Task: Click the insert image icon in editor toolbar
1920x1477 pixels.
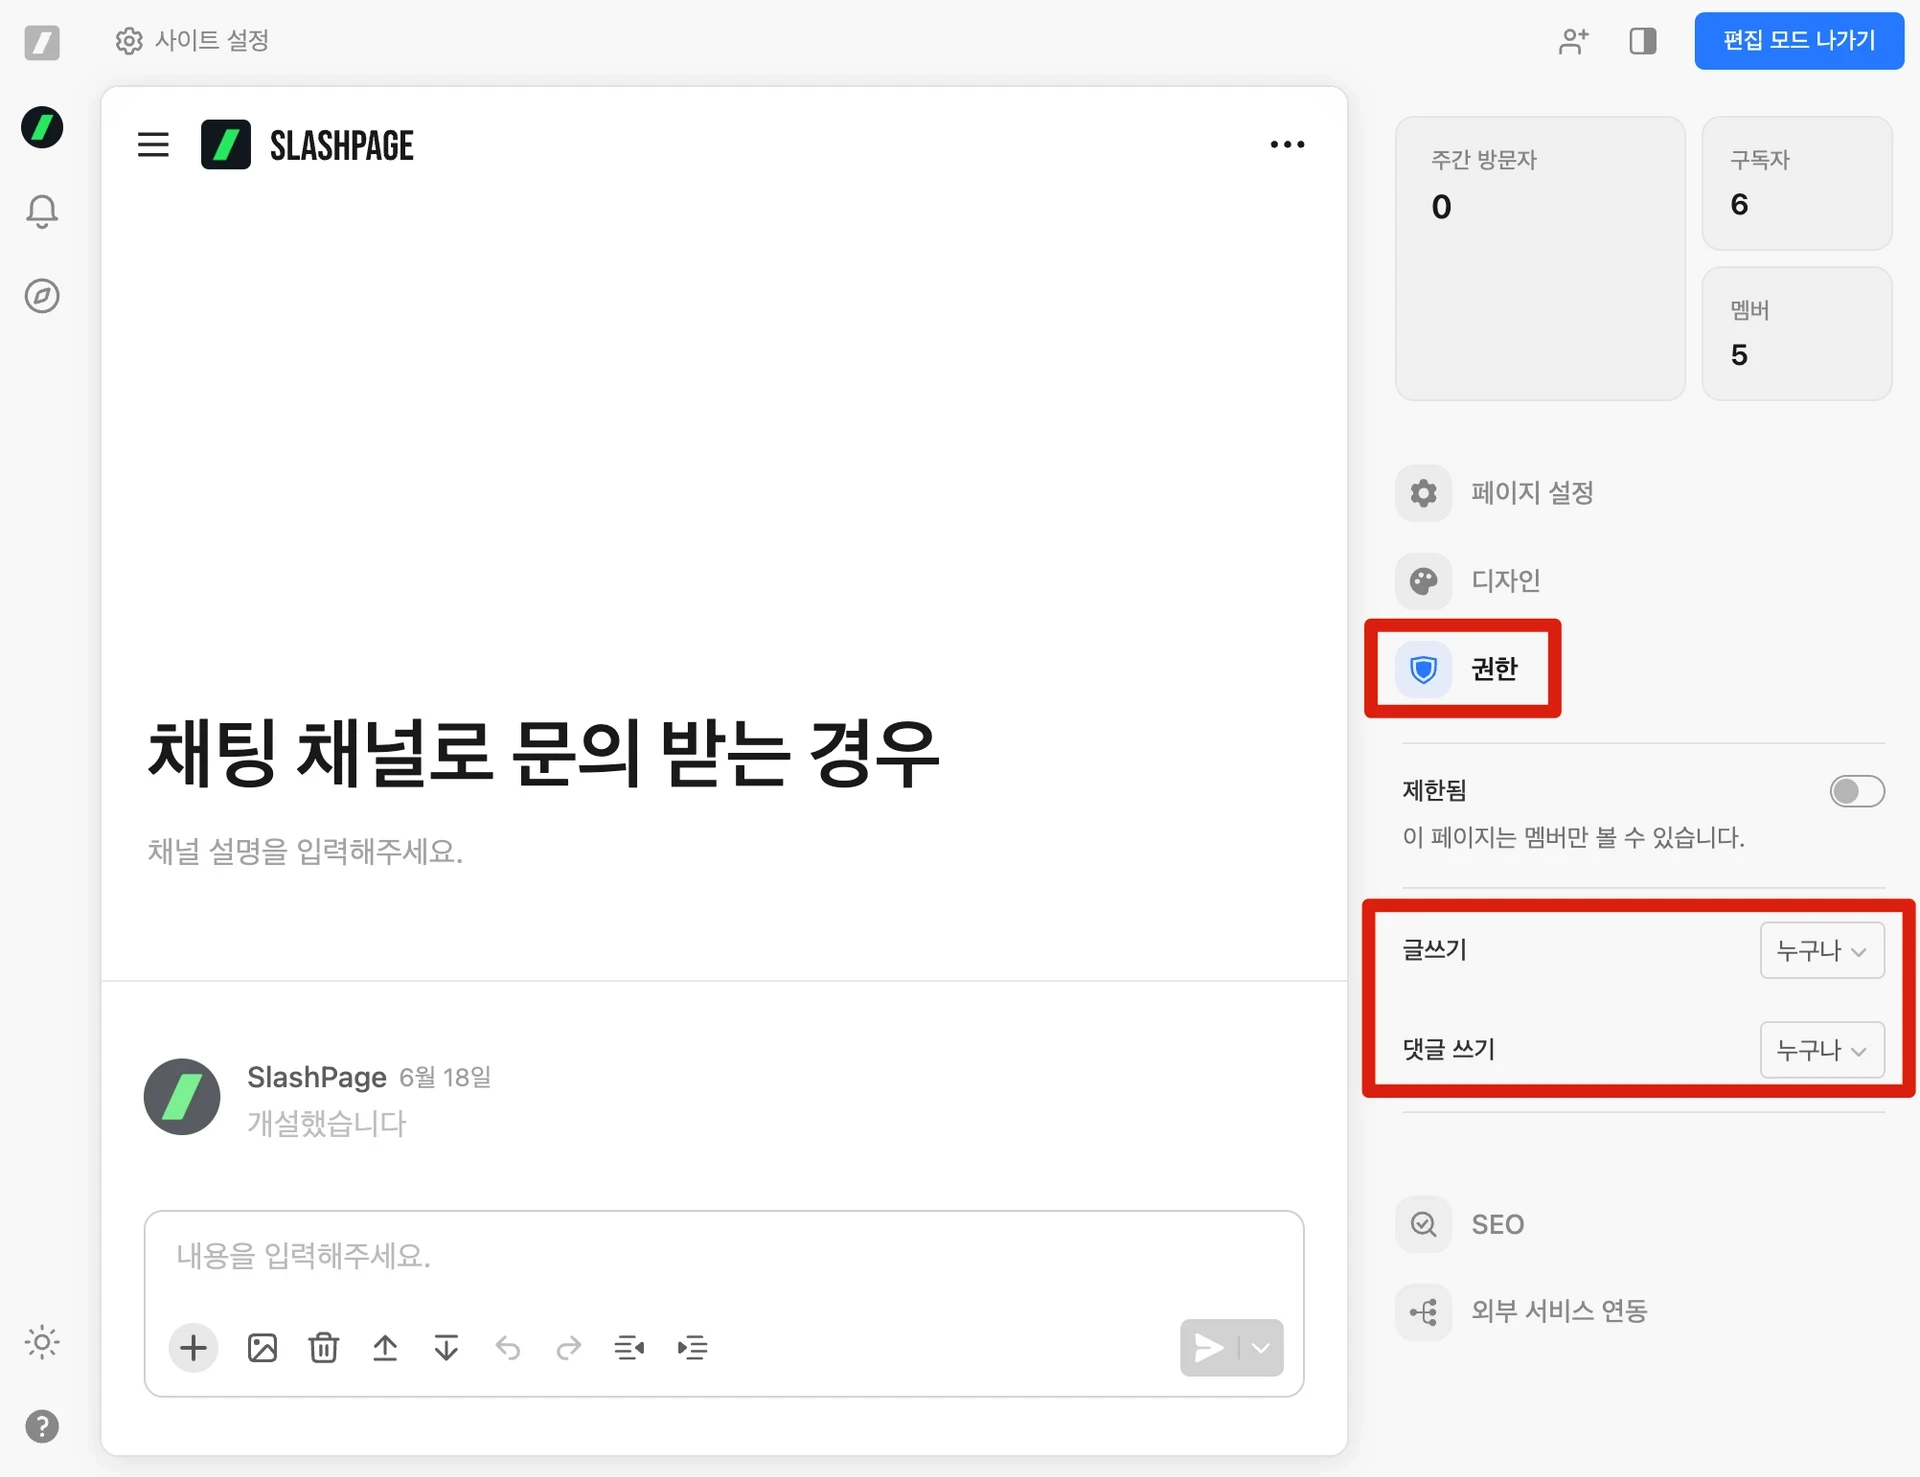Action: click(x=262, y=1348)
